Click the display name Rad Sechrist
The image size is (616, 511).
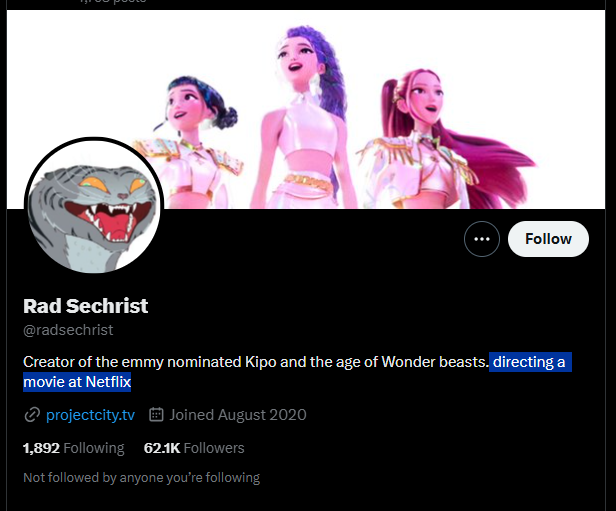[x=85, y=305]
